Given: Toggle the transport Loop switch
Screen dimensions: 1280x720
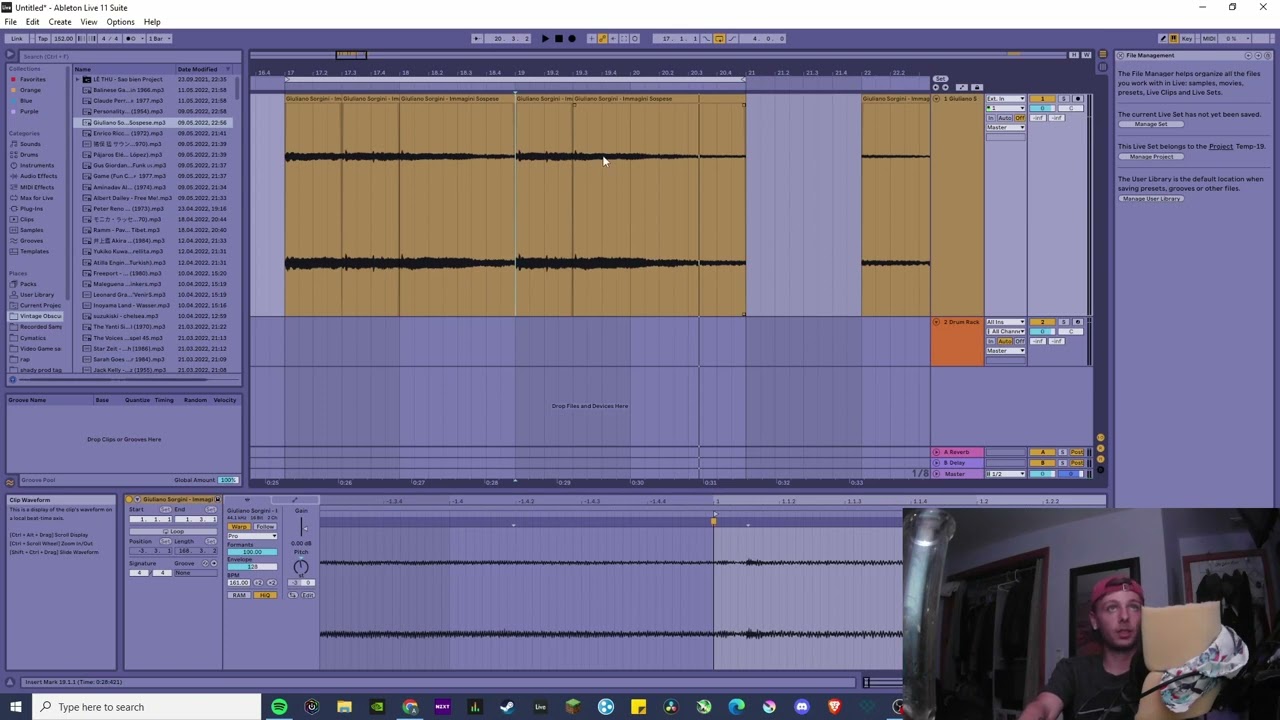Looking at the screenshot, I should tap(719, 39).
